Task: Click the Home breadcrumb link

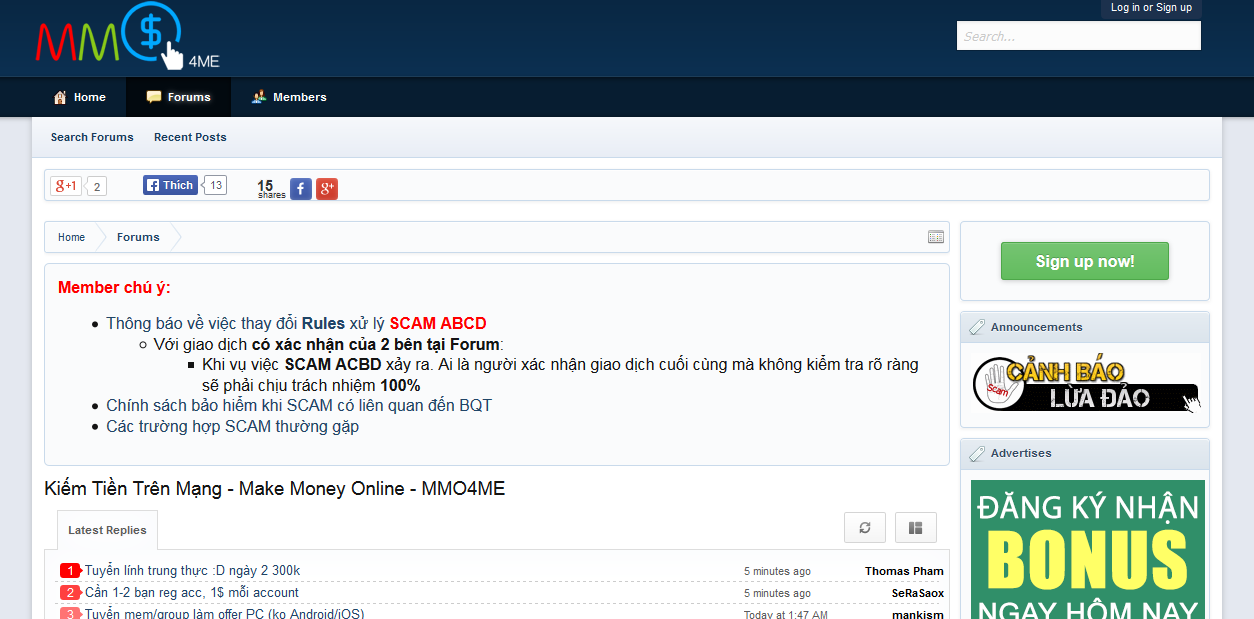Action: (71, 237)
